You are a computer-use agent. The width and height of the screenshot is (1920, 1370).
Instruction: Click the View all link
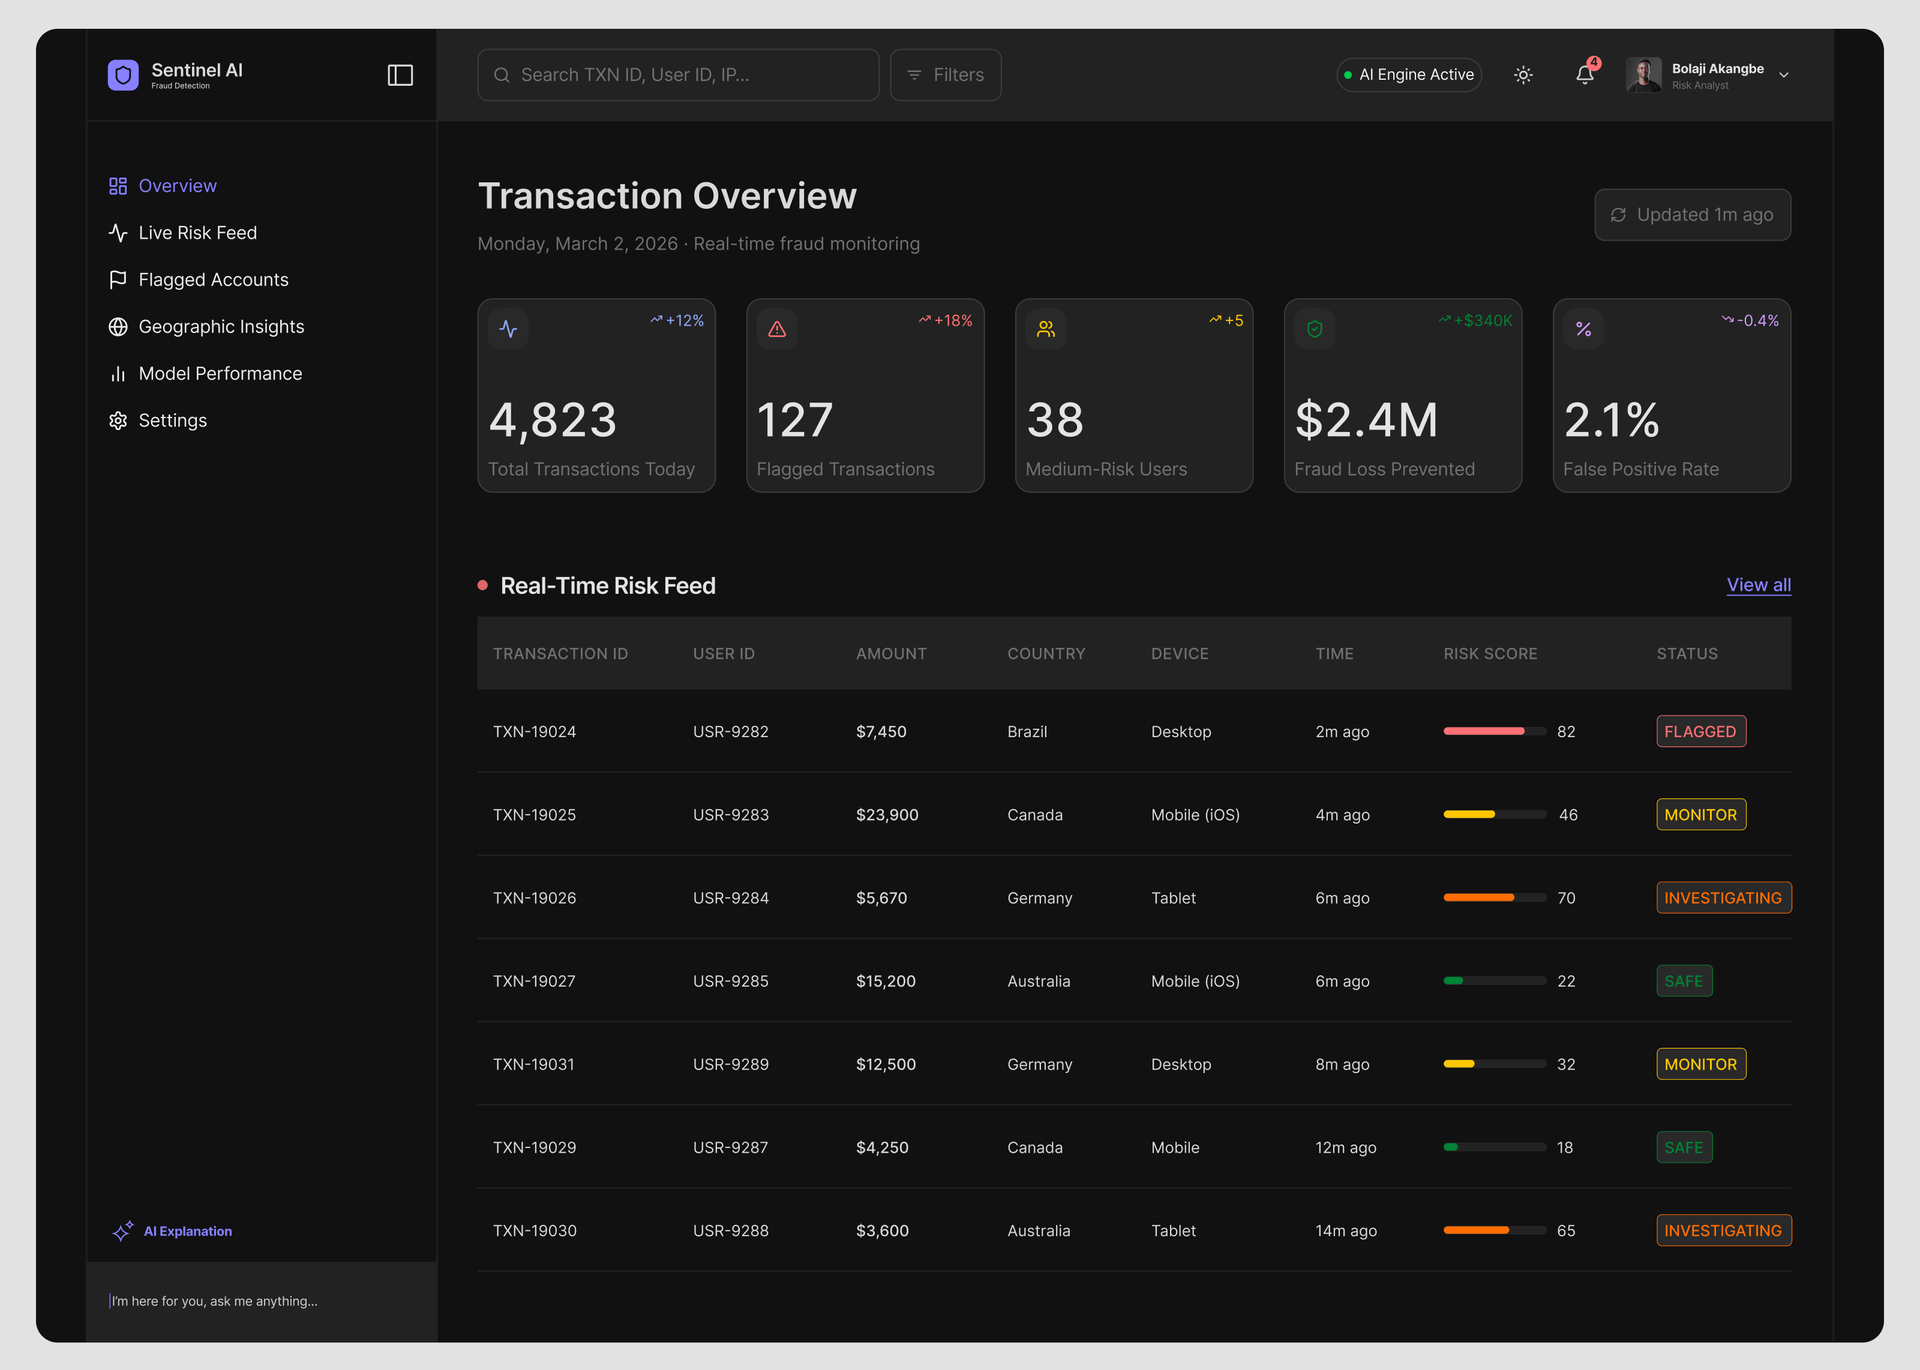pos(1758,585)
